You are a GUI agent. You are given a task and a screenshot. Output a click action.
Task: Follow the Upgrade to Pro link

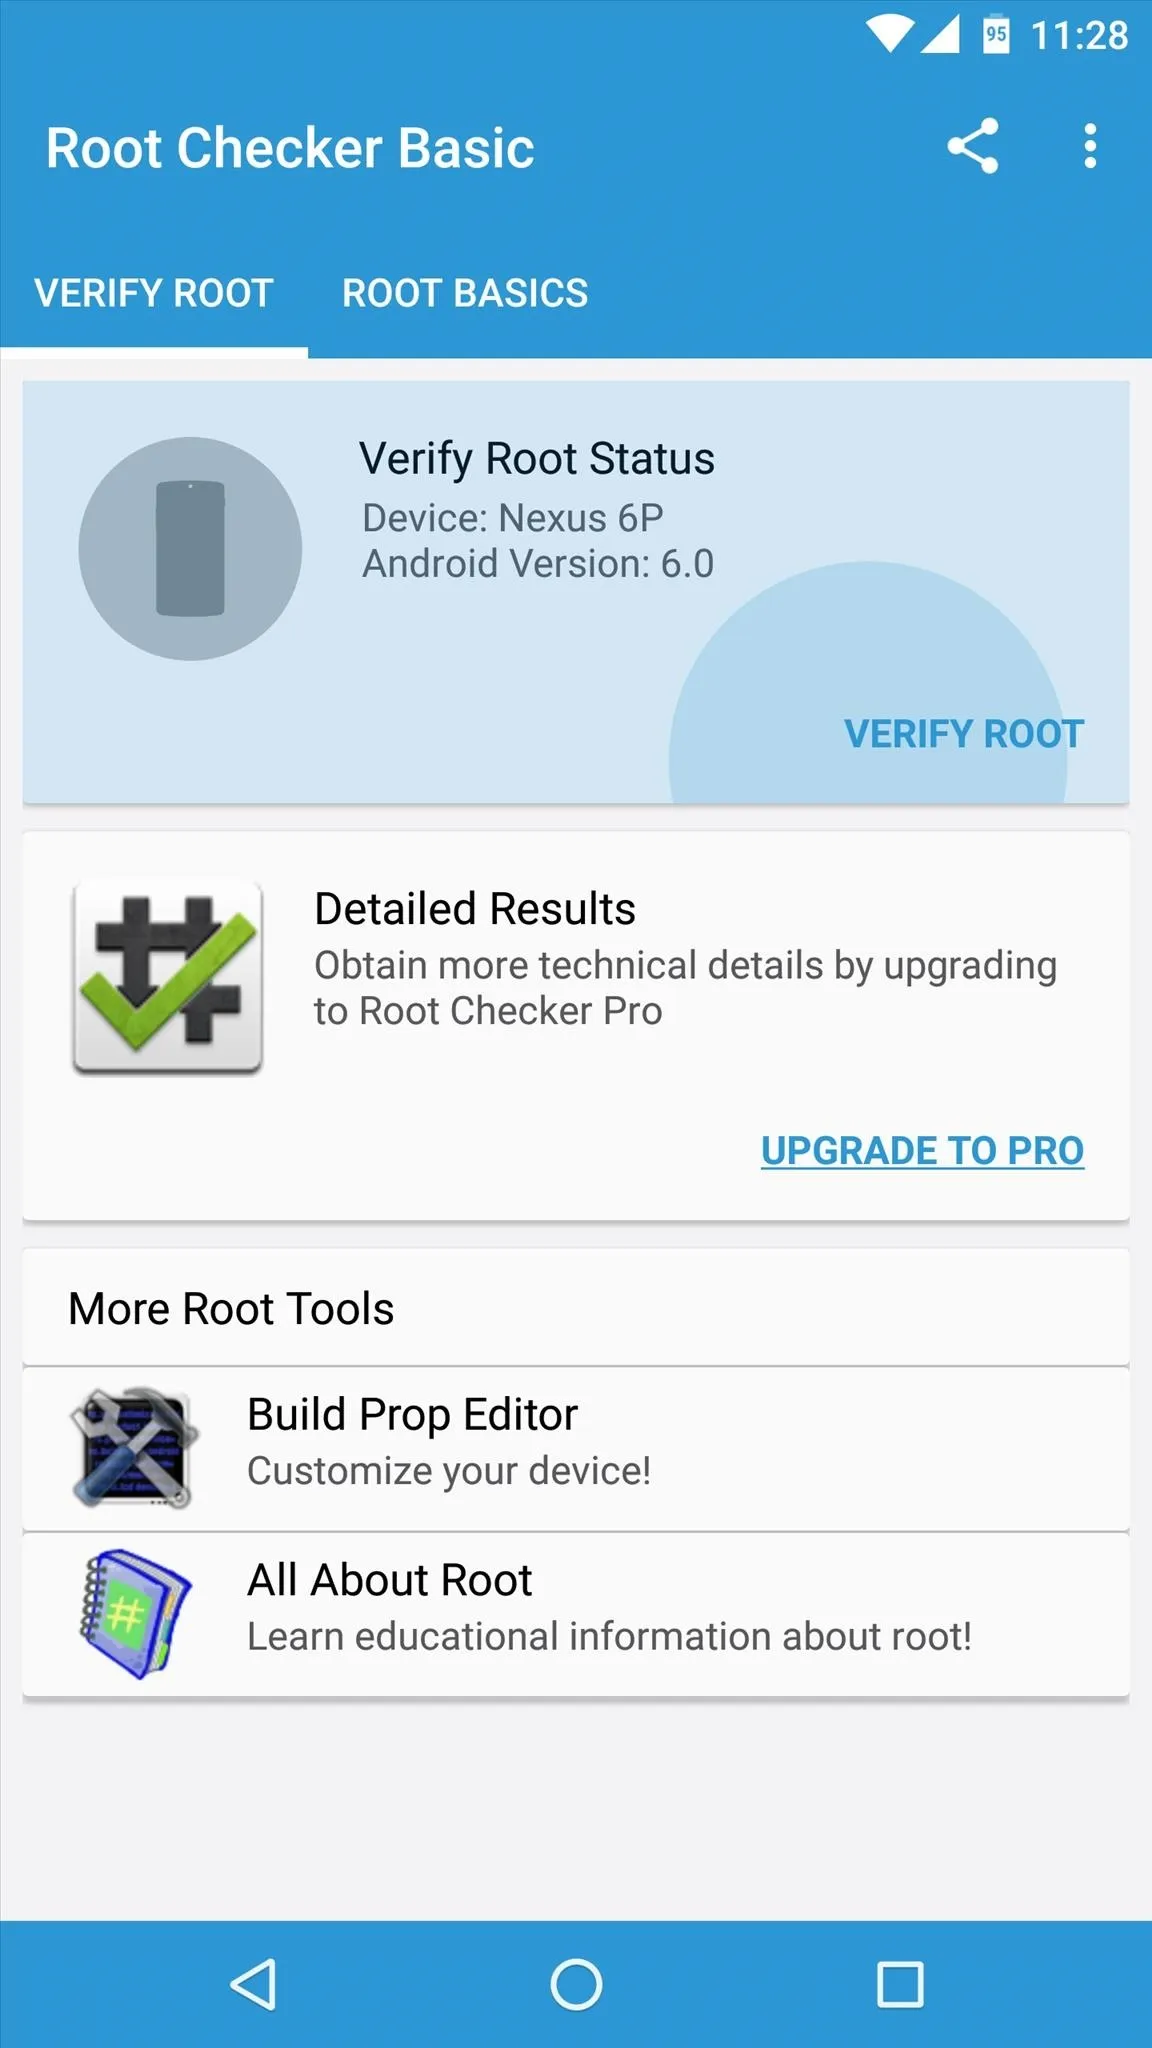[922, 1151]
